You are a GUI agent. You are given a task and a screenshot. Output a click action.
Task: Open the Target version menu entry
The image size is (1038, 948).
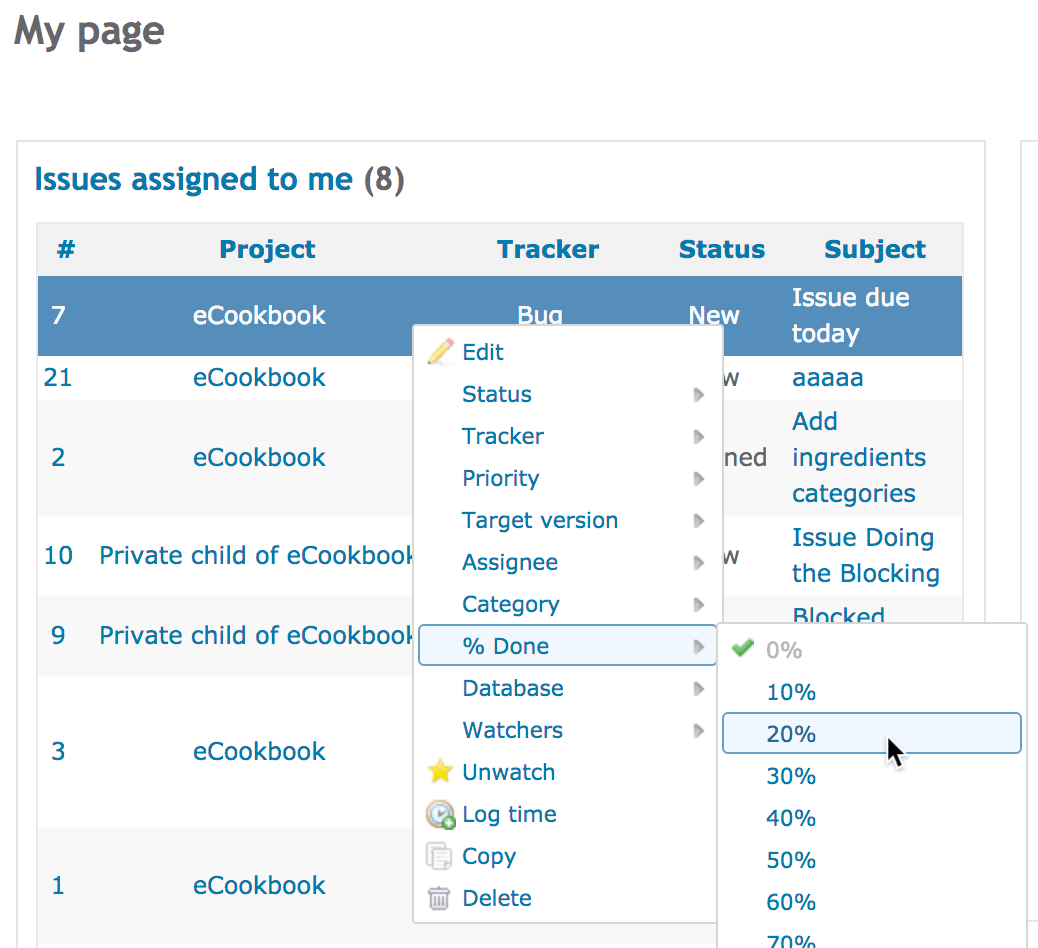[567, 520]
